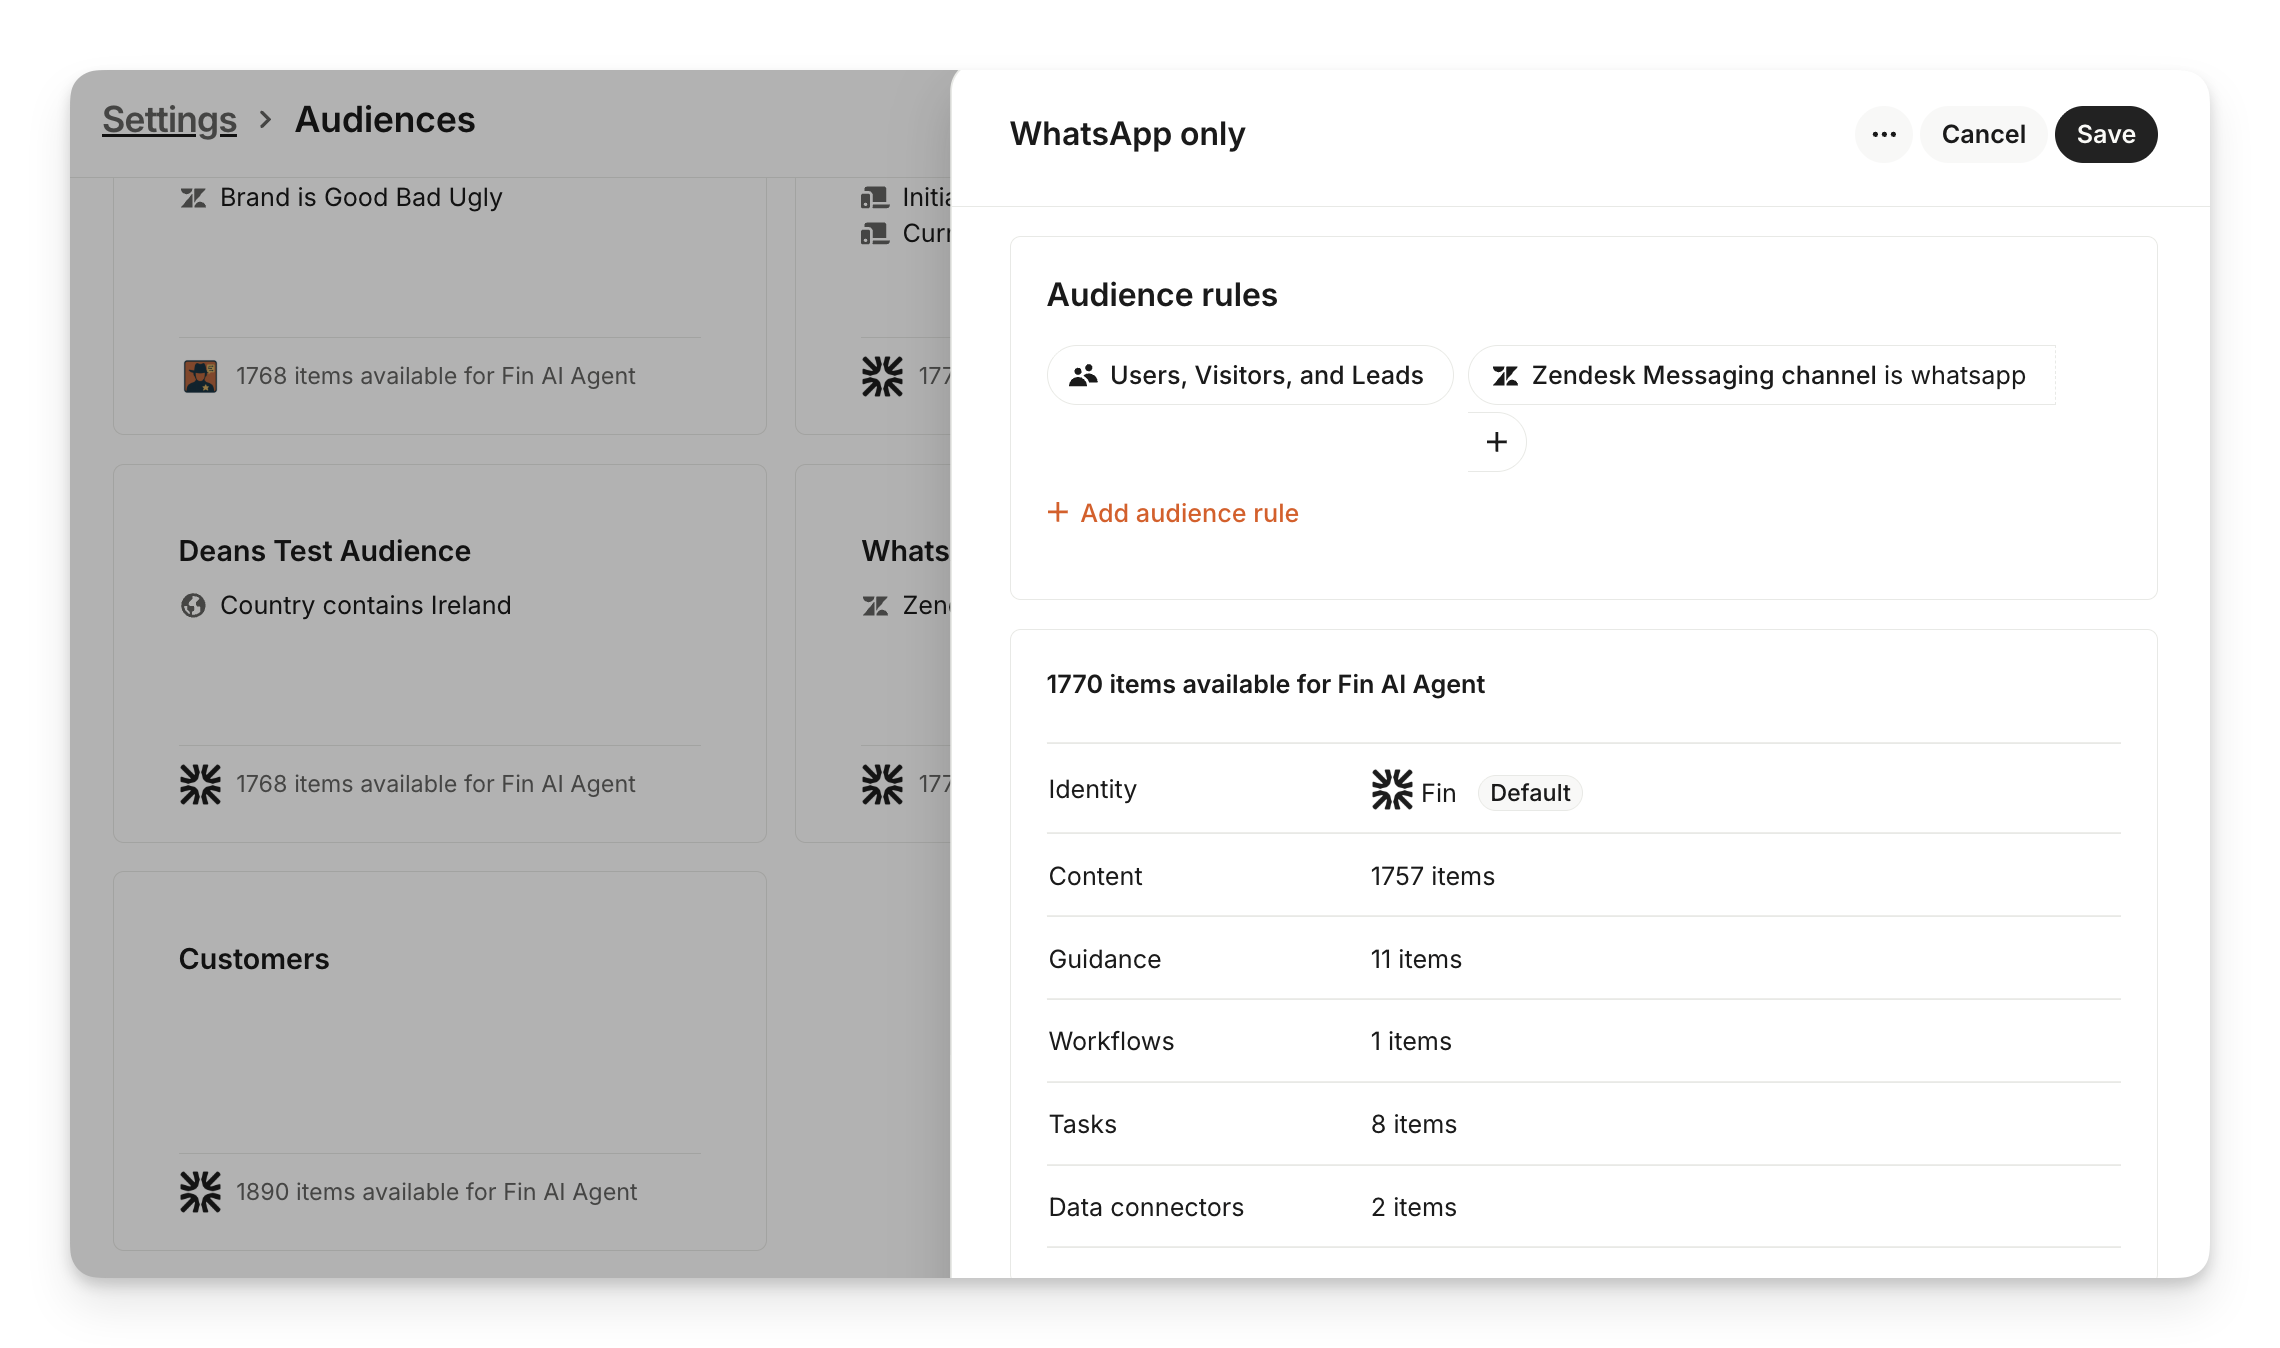Click the plus icon to add a filter

pyautogui.click(x=1496, y=442)
